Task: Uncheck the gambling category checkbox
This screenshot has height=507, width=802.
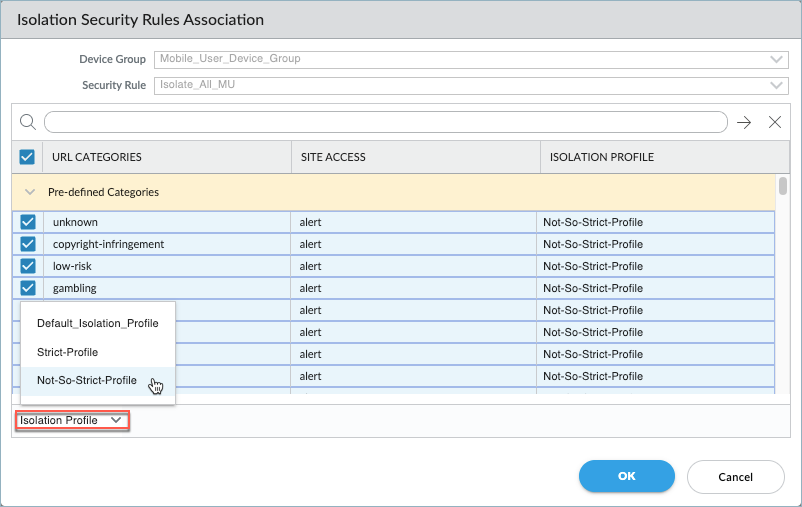Action: coord(28,288)
